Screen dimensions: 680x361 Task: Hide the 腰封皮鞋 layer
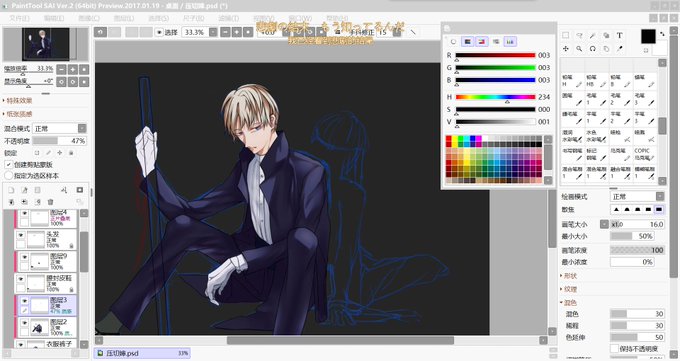[20, 279]
